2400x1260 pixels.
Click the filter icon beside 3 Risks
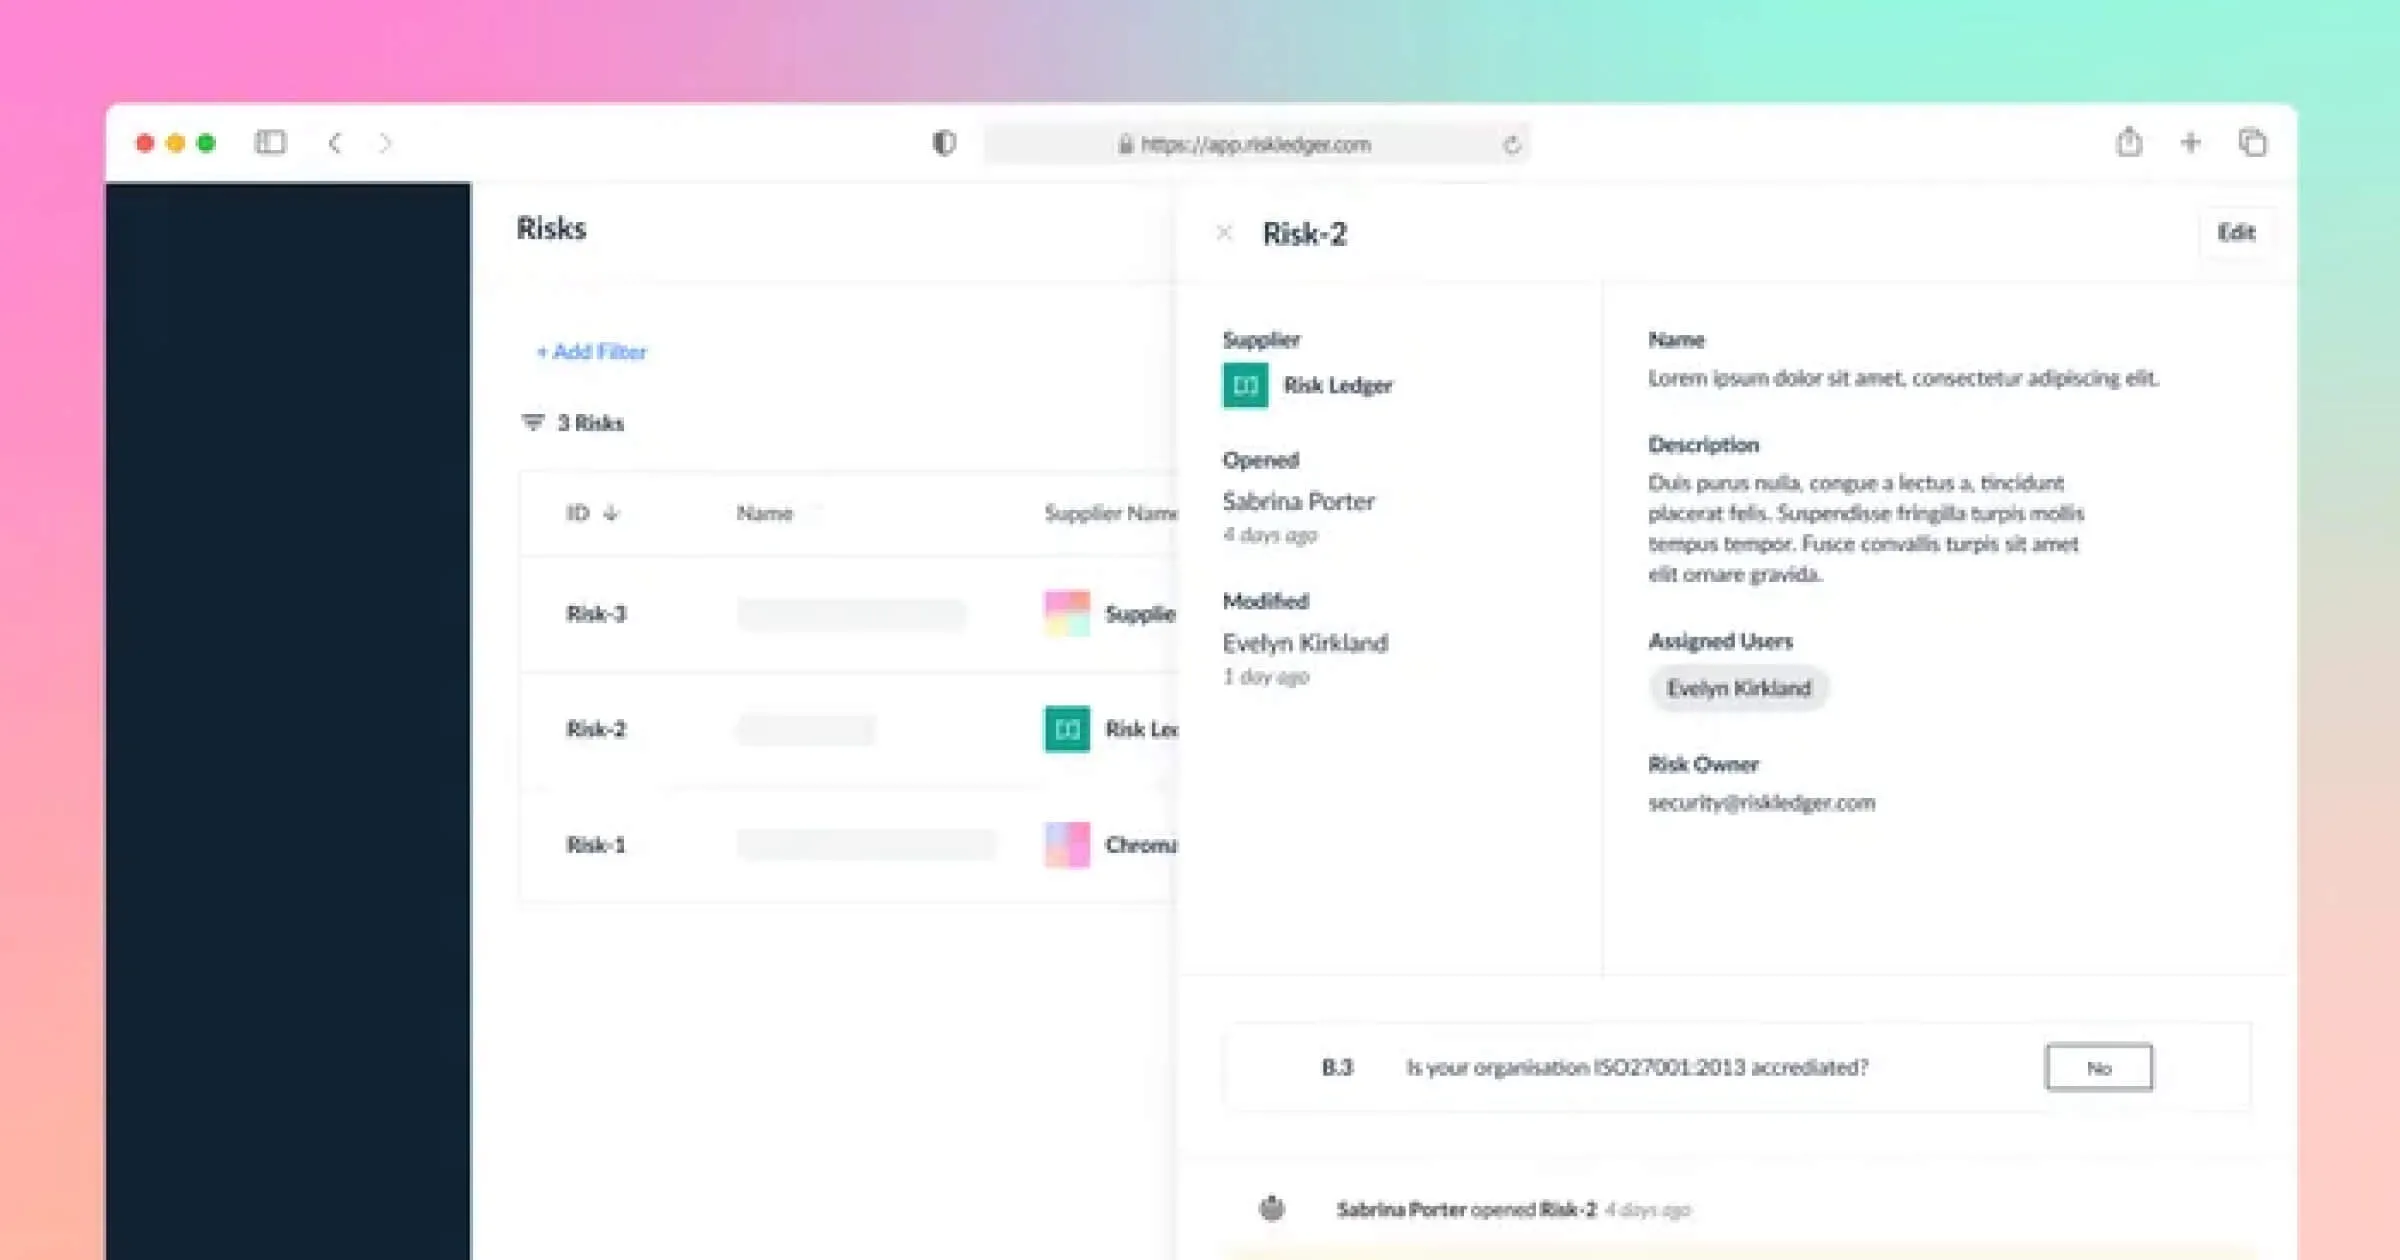coord(531,422)
